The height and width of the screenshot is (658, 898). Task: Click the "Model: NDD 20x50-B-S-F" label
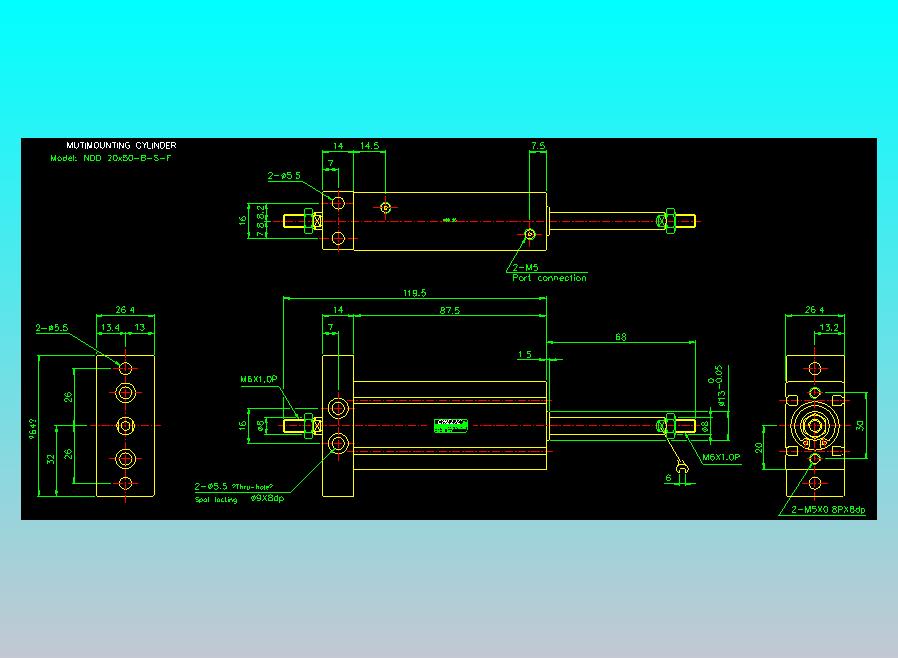[x=111, y=158]
